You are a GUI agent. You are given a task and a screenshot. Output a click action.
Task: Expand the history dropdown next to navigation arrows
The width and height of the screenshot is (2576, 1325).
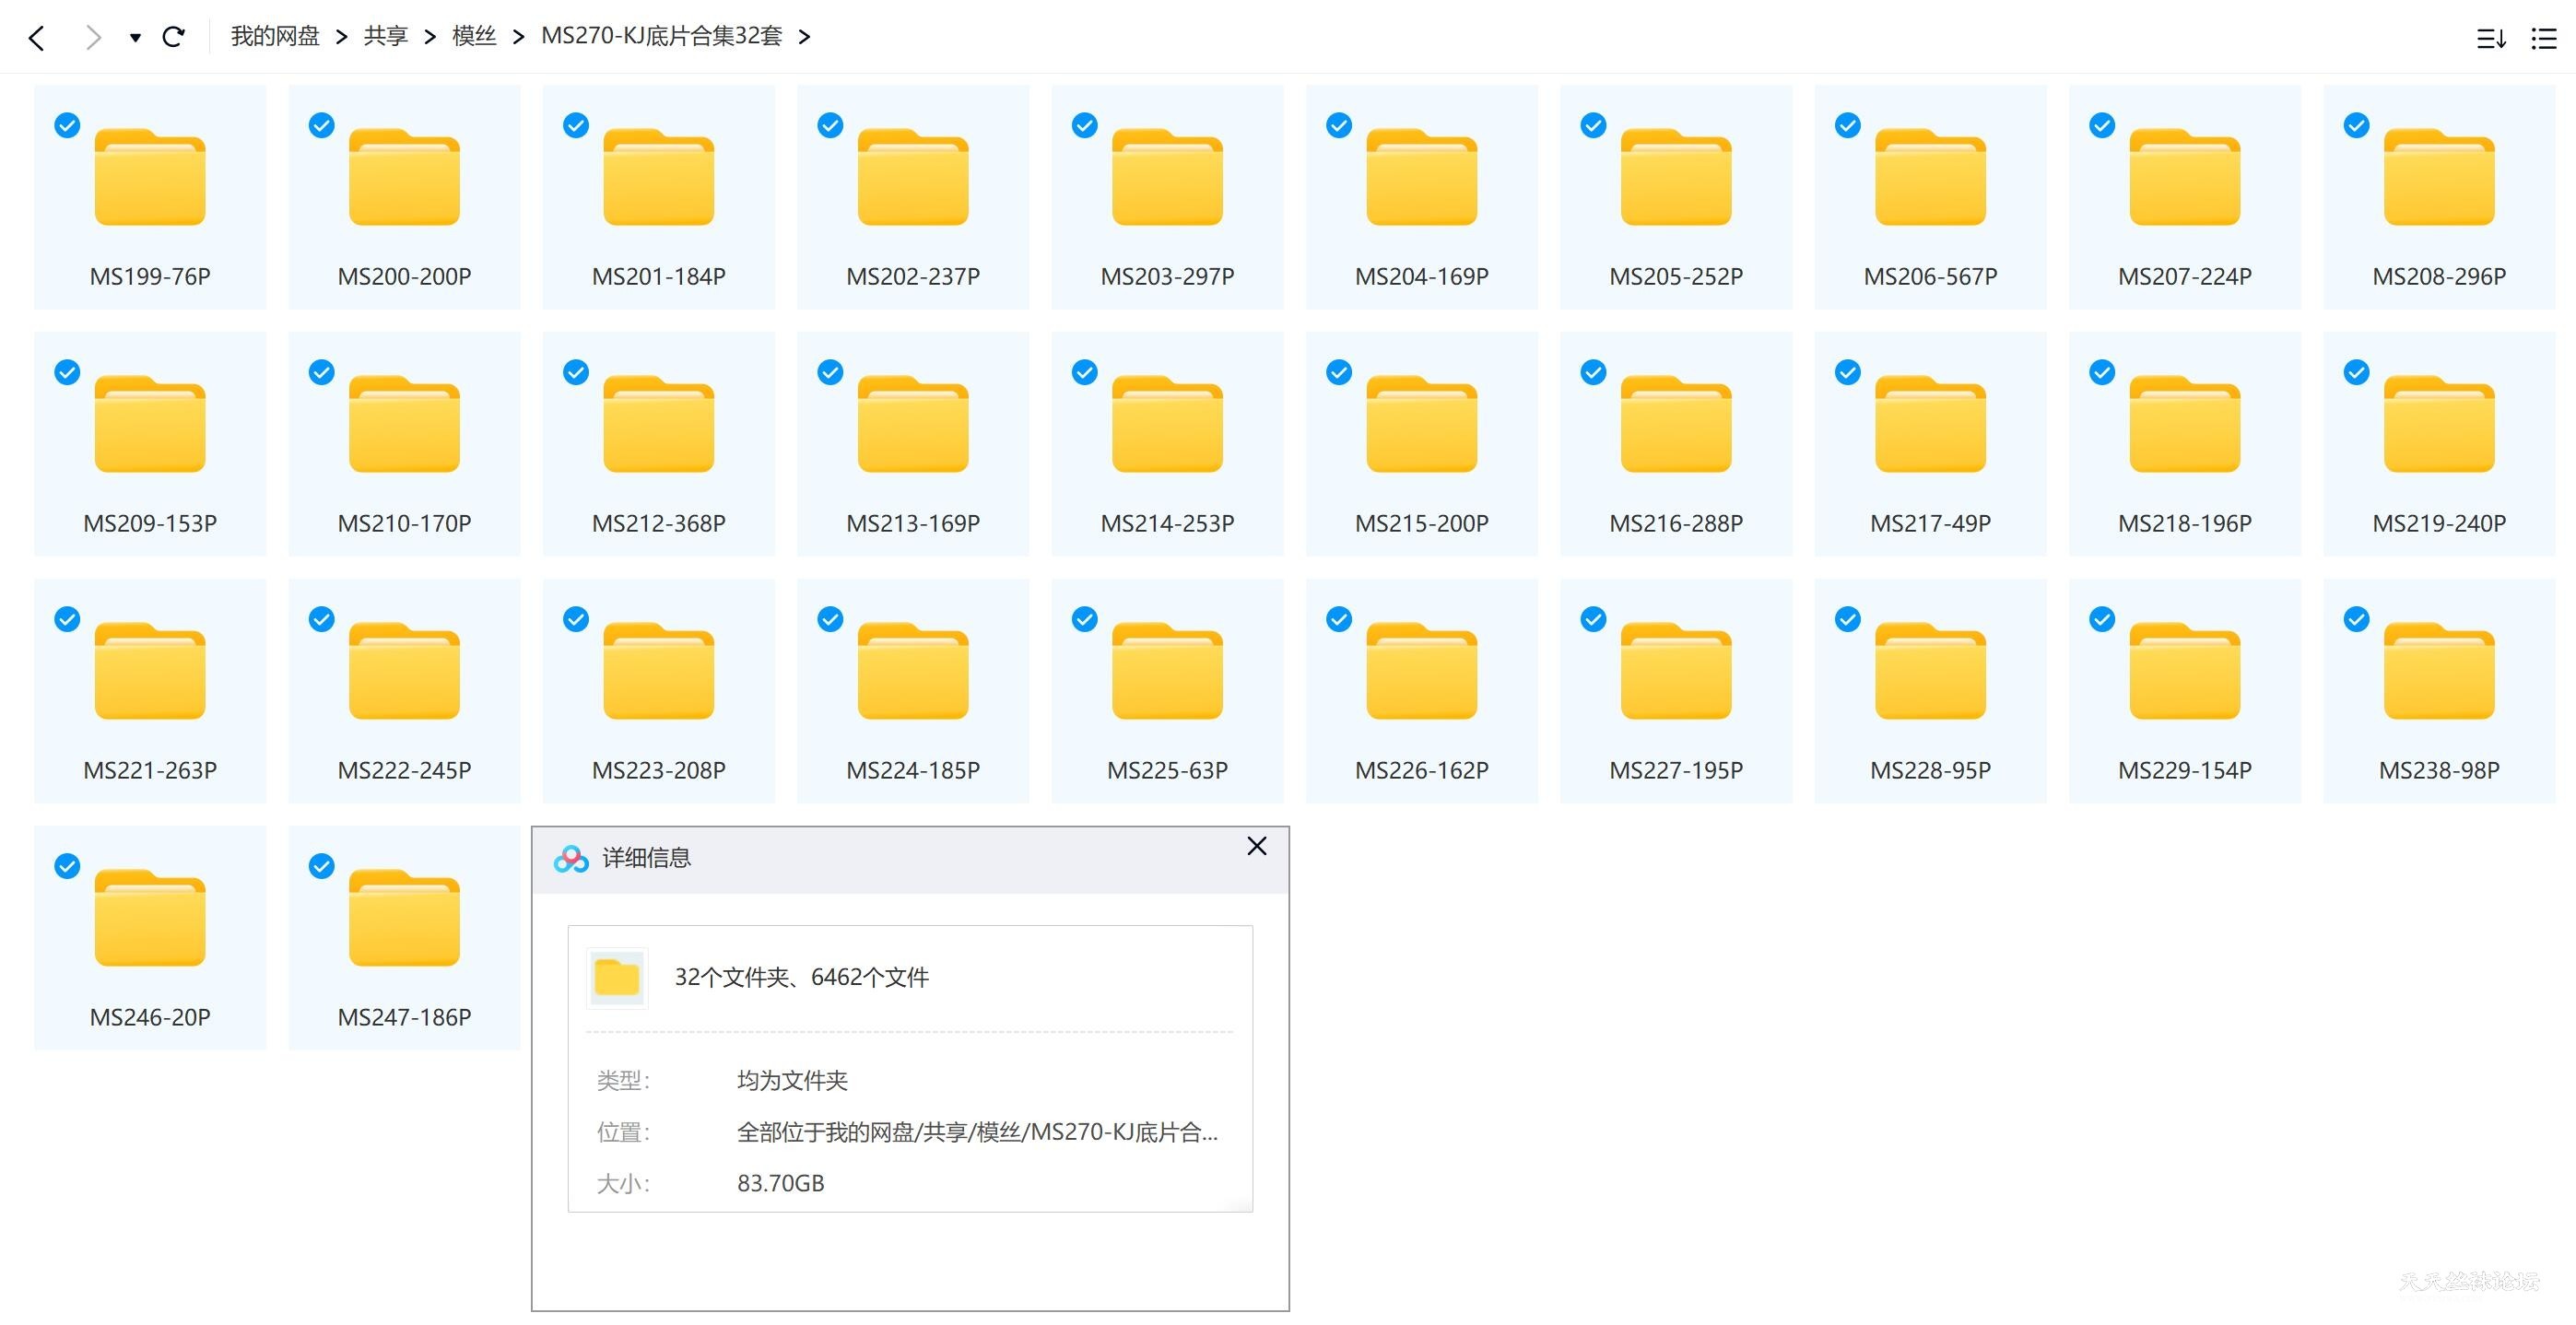[x=134, y=37]
